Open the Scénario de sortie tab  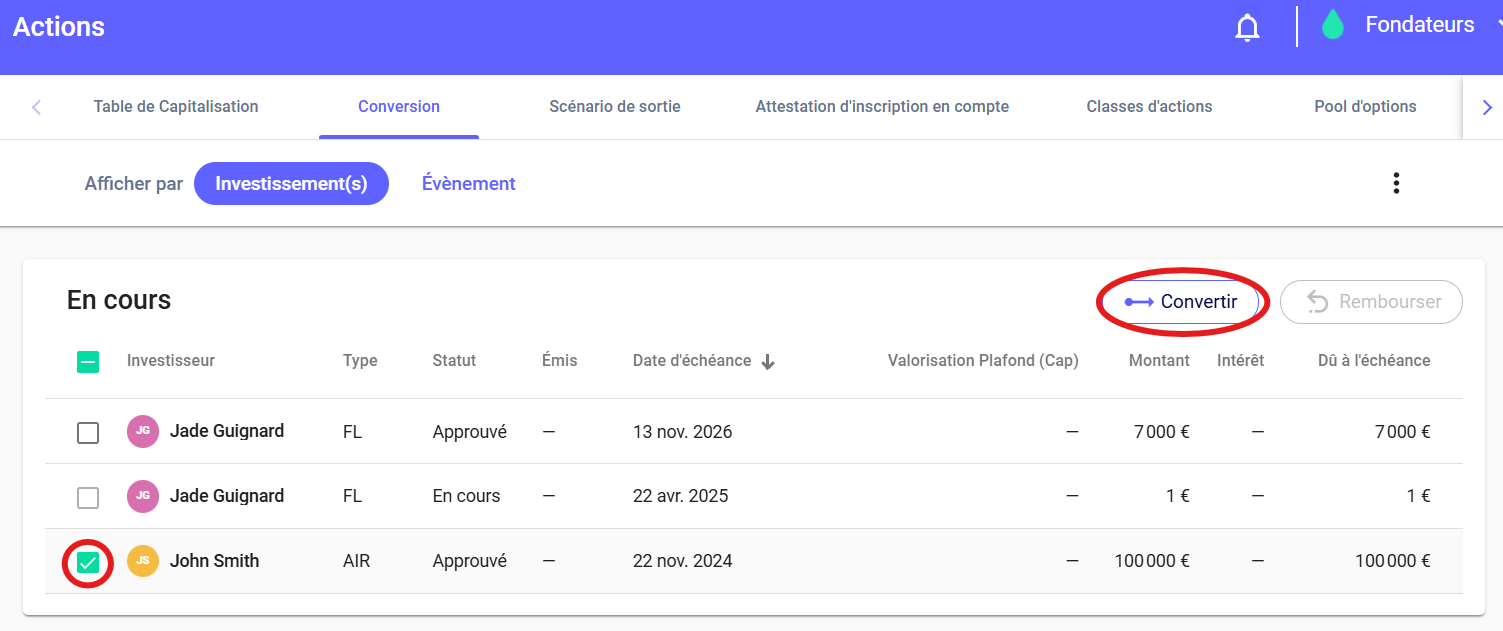point(615,106)
